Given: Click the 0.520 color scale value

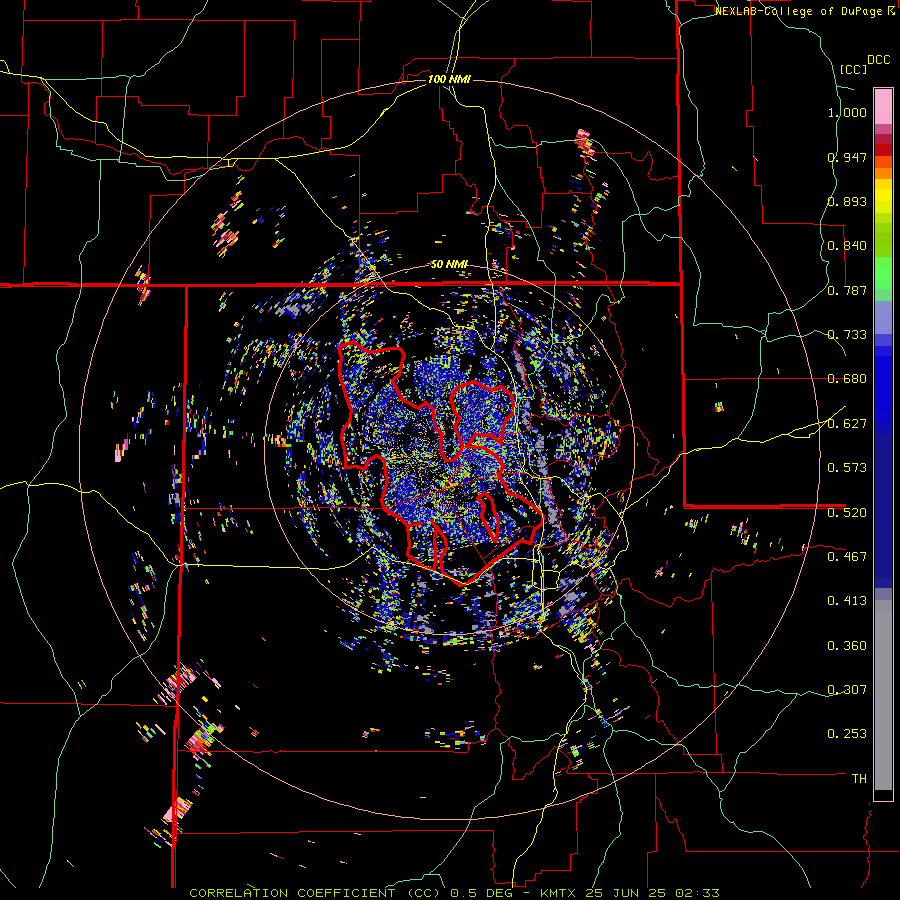Looking at the screenshot, I should point(847,512).
